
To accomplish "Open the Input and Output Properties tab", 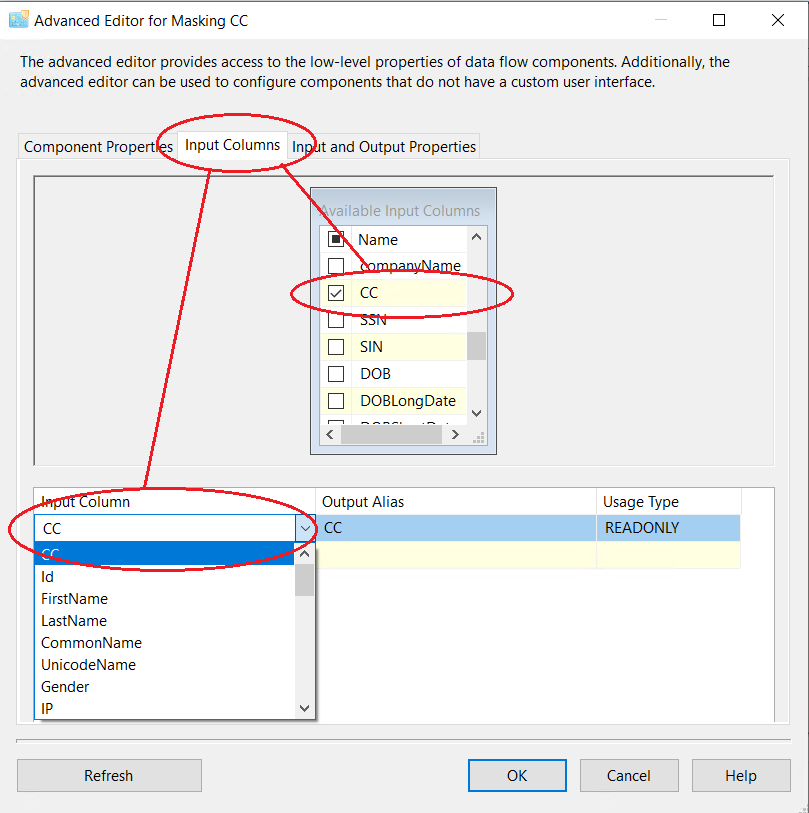I will 384,147.
